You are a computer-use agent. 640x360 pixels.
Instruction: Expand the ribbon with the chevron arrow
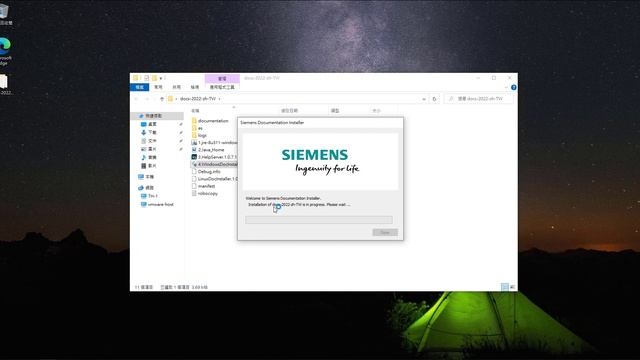click(507, 87)
